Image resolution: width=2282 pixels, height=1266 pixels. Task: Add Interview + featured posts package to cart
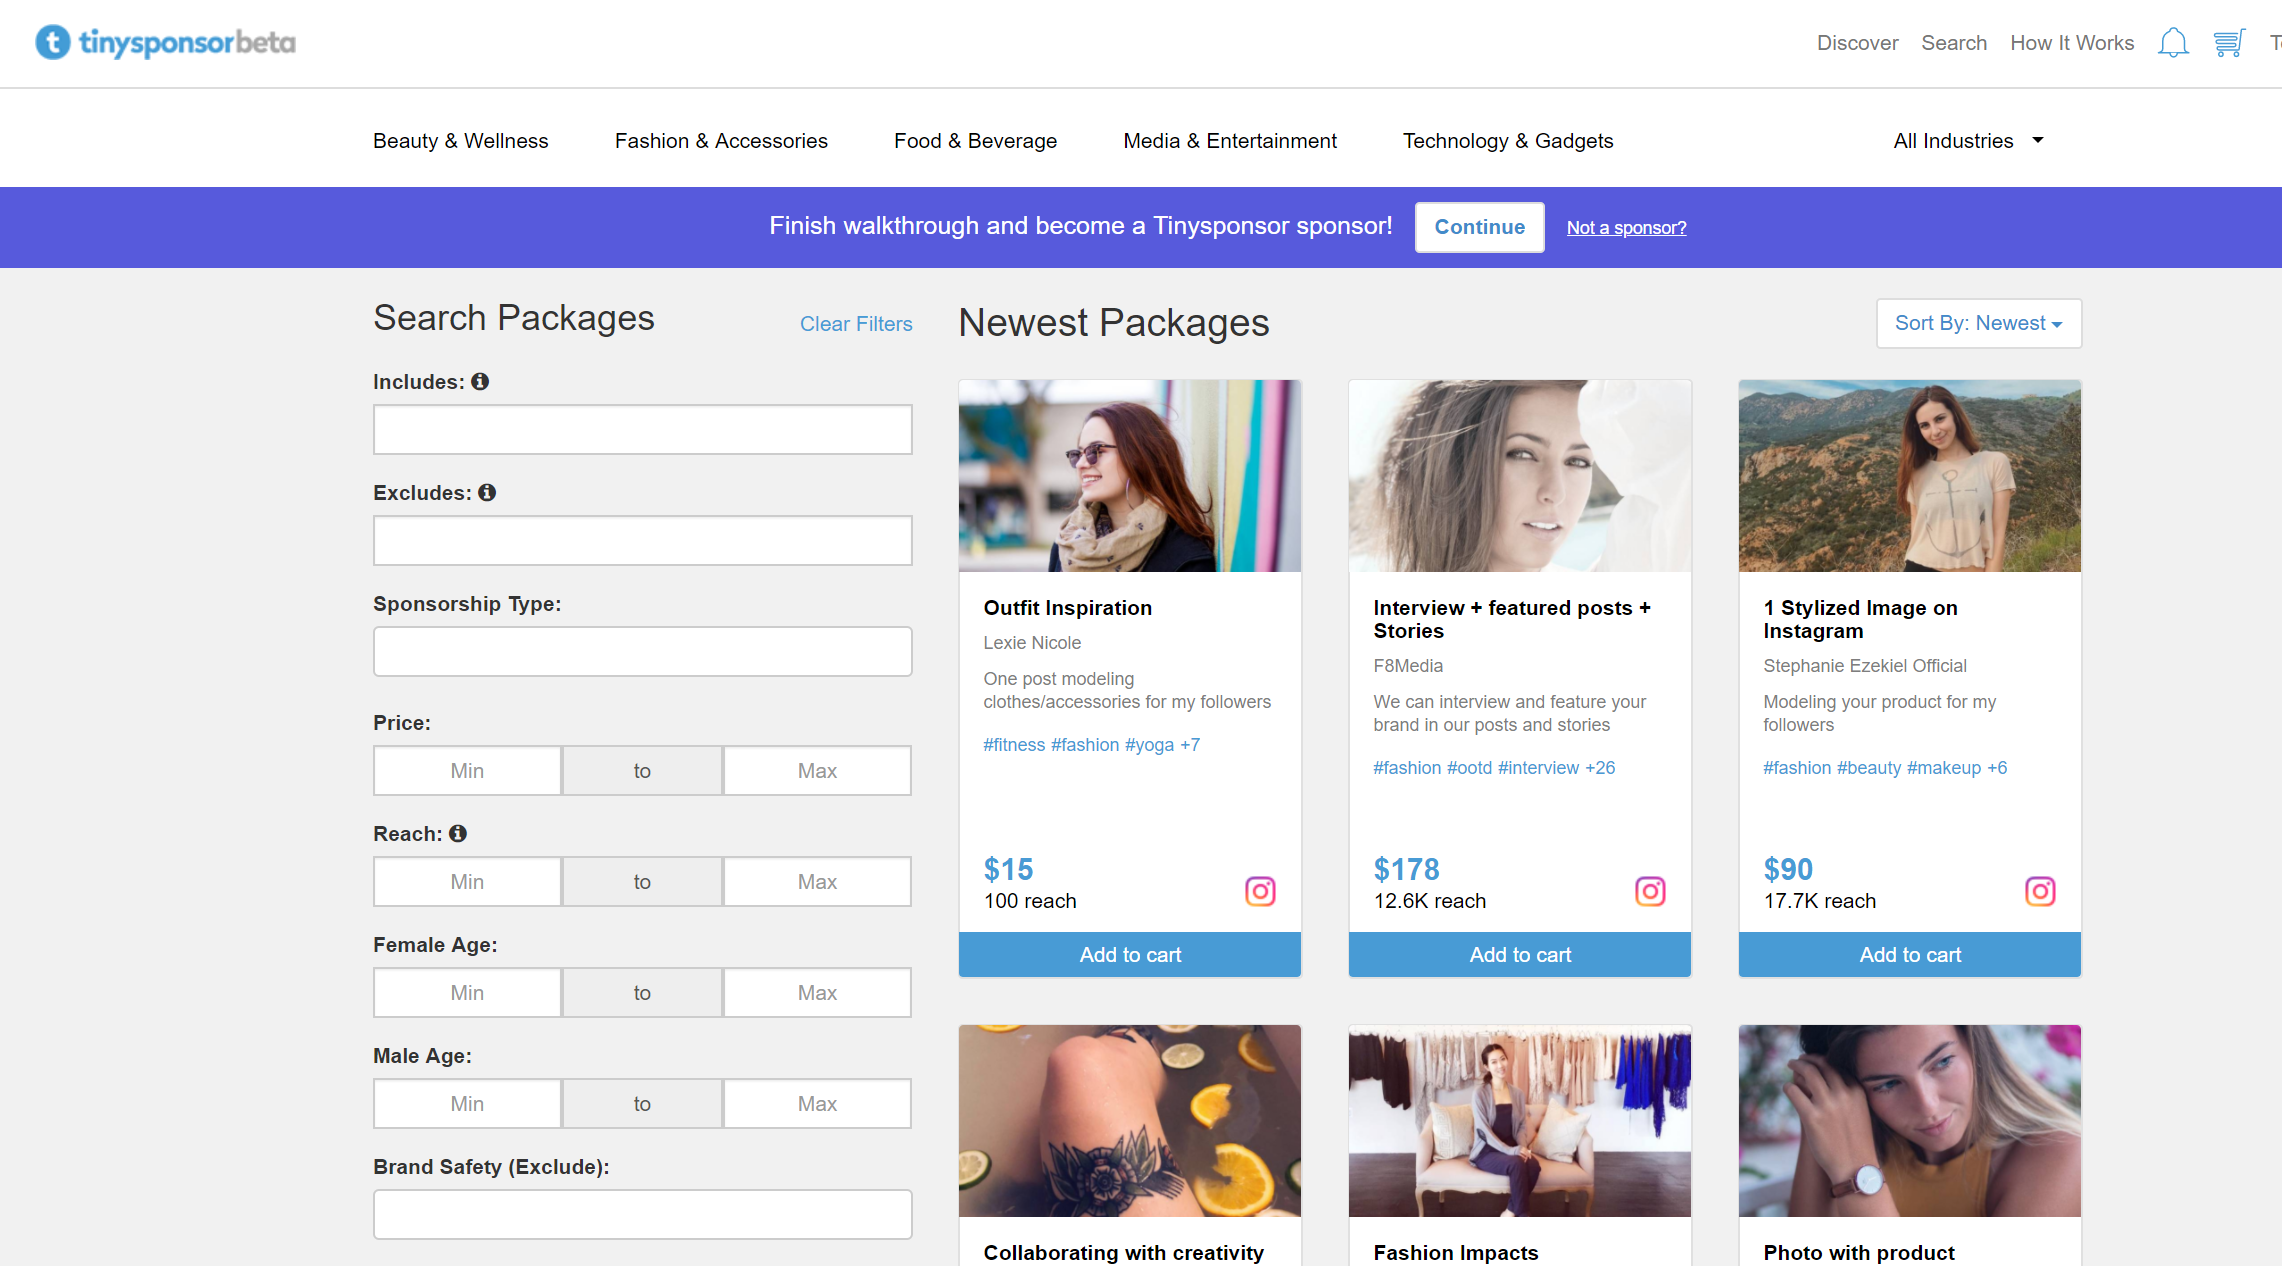[x=1520, y=955]
